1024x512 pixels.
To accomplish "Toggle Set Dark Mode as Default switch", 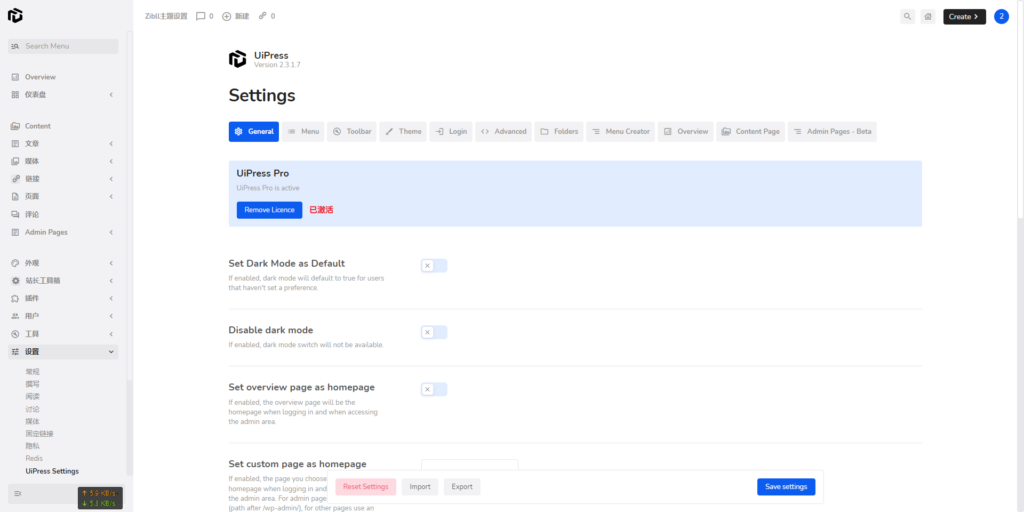I will tap(434, 266).
